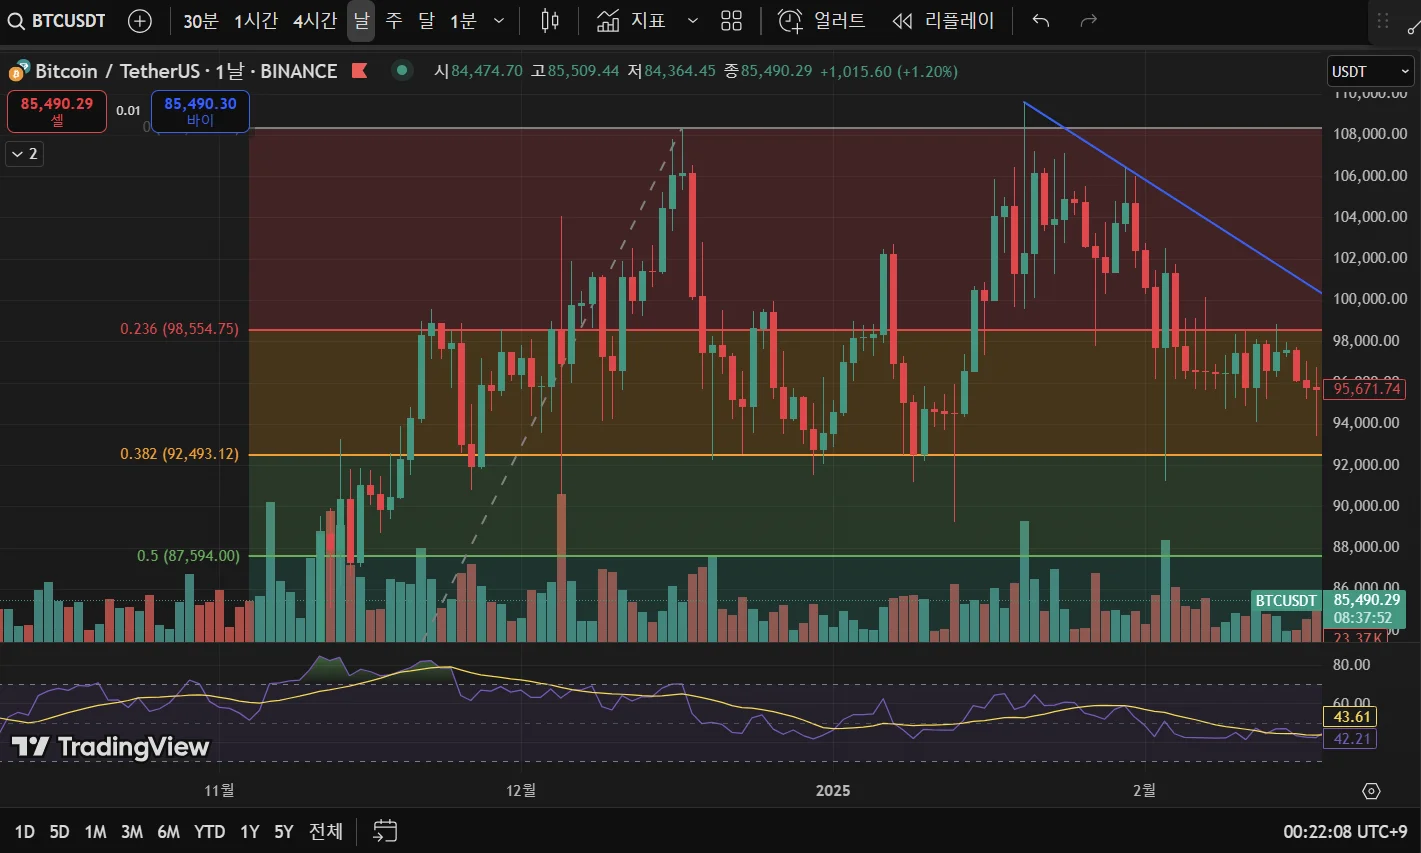1421x853 pixels.
Task: Click the 42.21 purple RSI value
Action: [1351, 739]
